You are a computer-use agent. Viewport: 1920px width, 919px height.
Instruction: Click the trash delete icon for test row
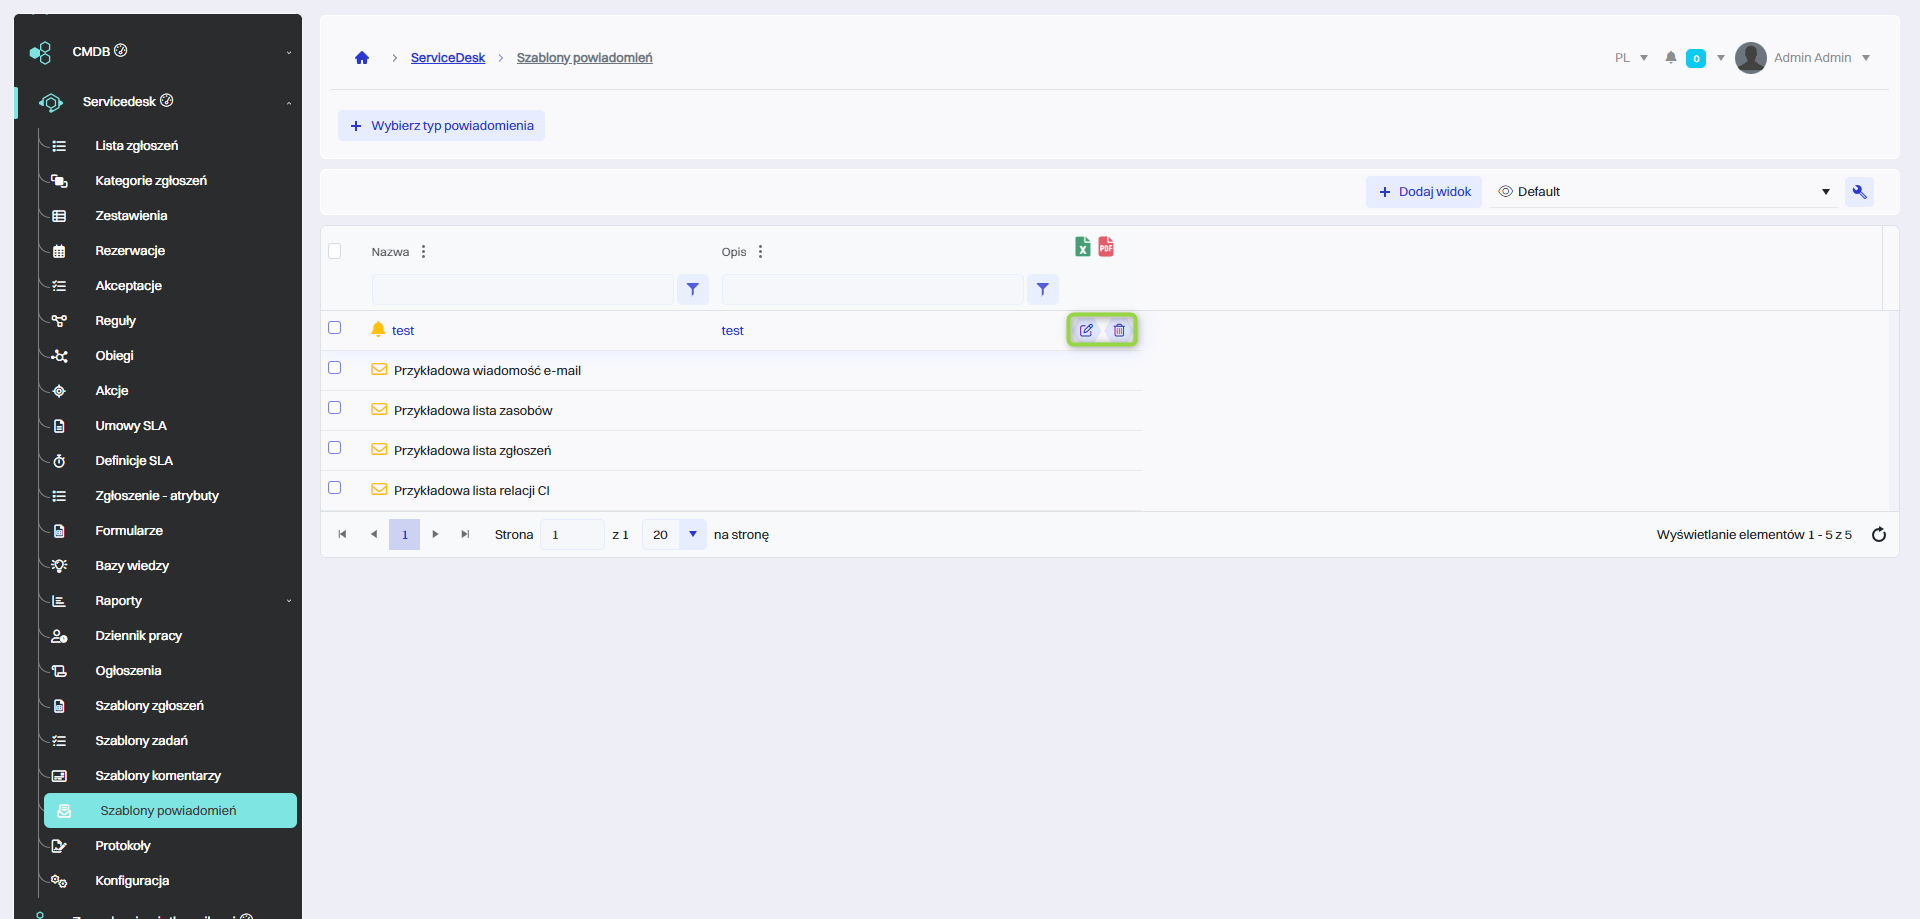(1119, 330)
